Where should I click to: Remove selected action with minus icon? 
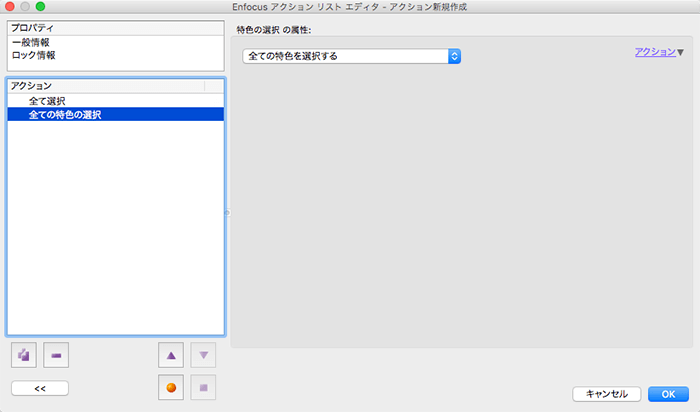(x=56, y=355)
